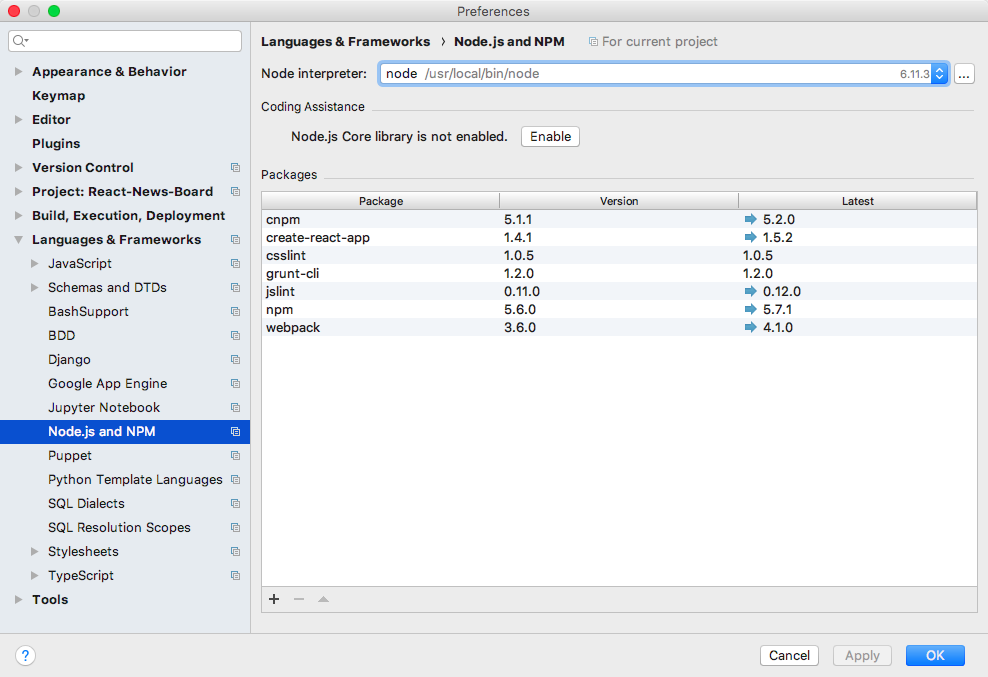Click Enable for Node.js Core library
Image resolution: width=988 pixels, height=677 pixels.
click(x=550, y=137)
